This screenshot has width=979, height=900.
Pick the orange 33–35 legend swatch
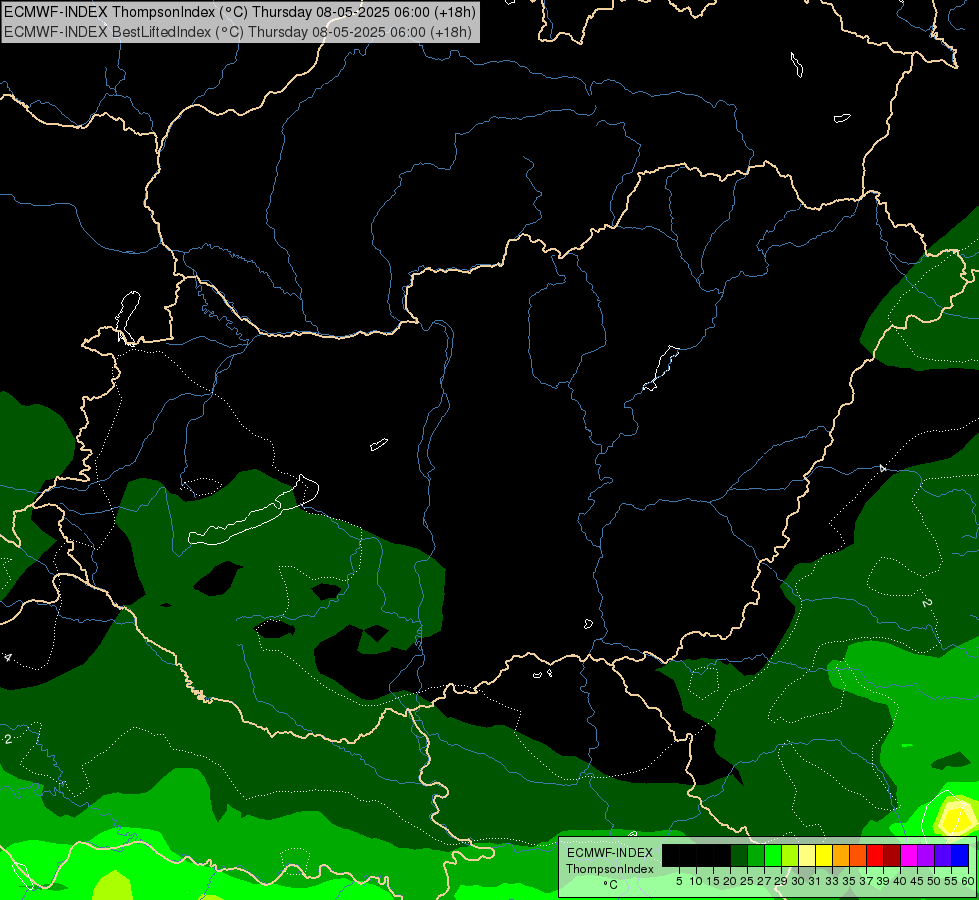pos(841,856)
